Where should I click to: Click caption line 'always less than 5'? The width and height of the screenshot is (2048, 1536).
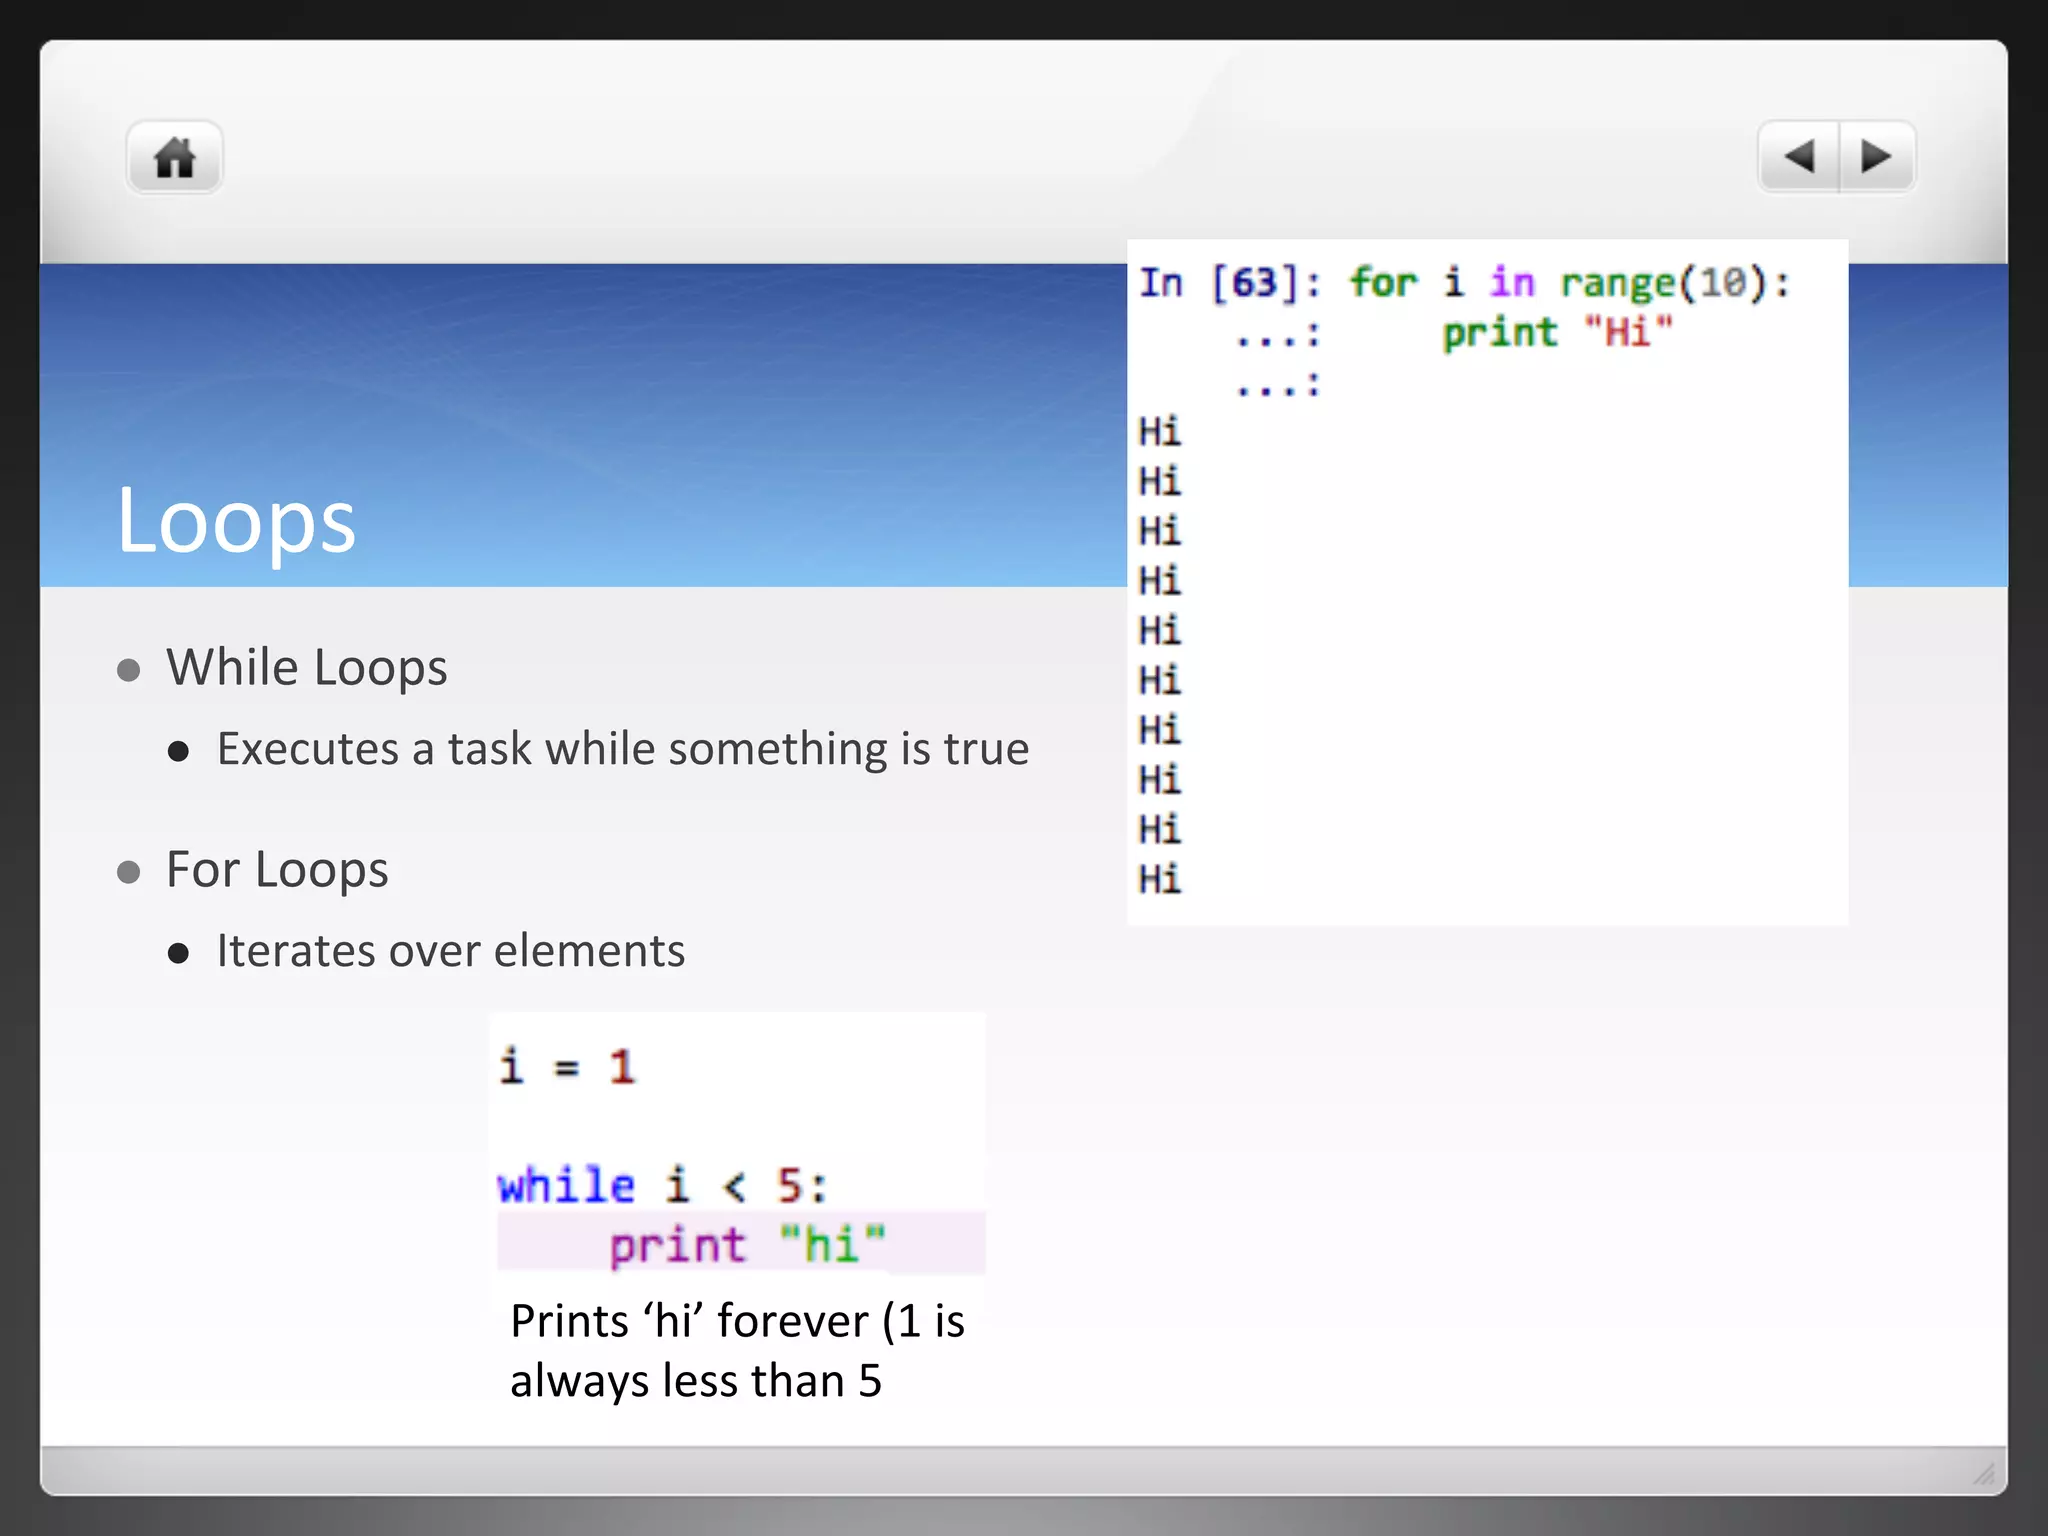click(x=696, y=1381)
